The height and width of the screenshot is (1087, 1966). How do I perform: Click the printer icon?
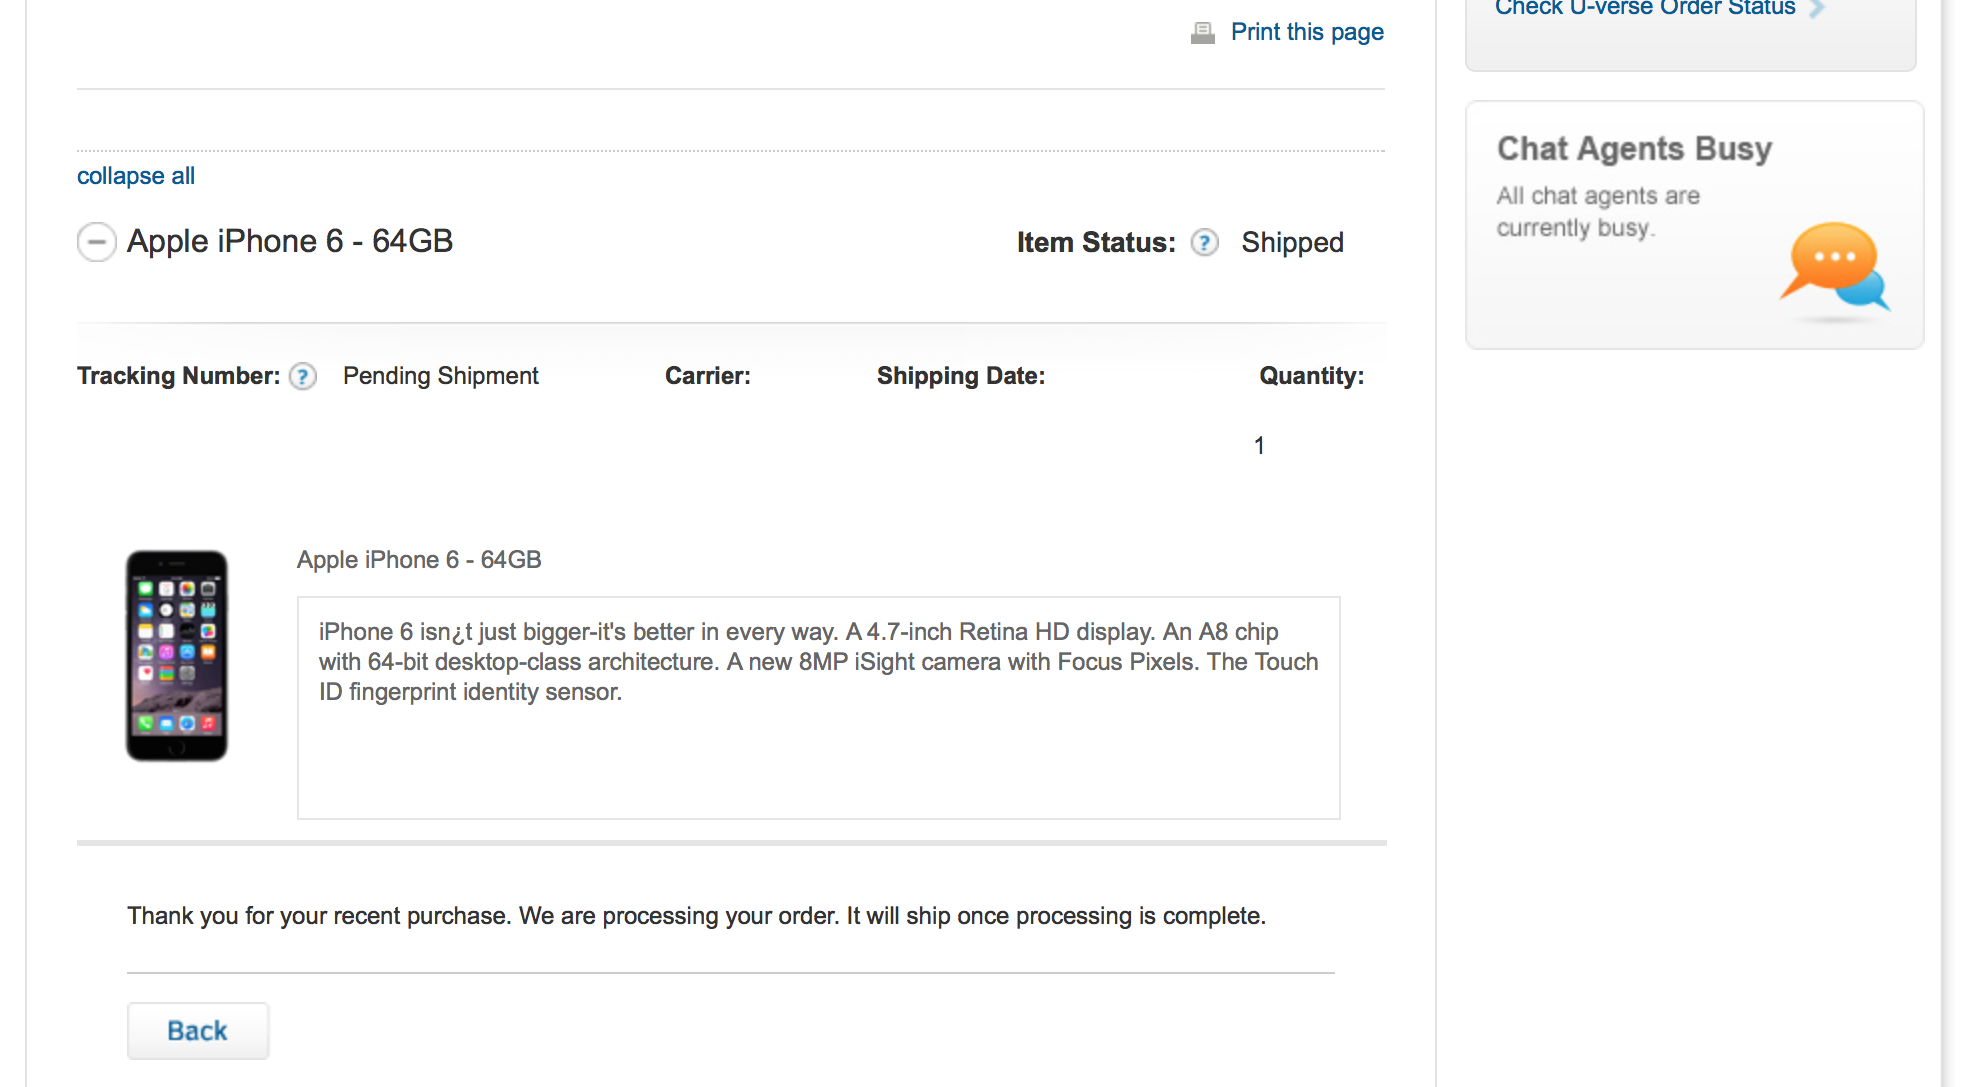[x=1203, y=33]
